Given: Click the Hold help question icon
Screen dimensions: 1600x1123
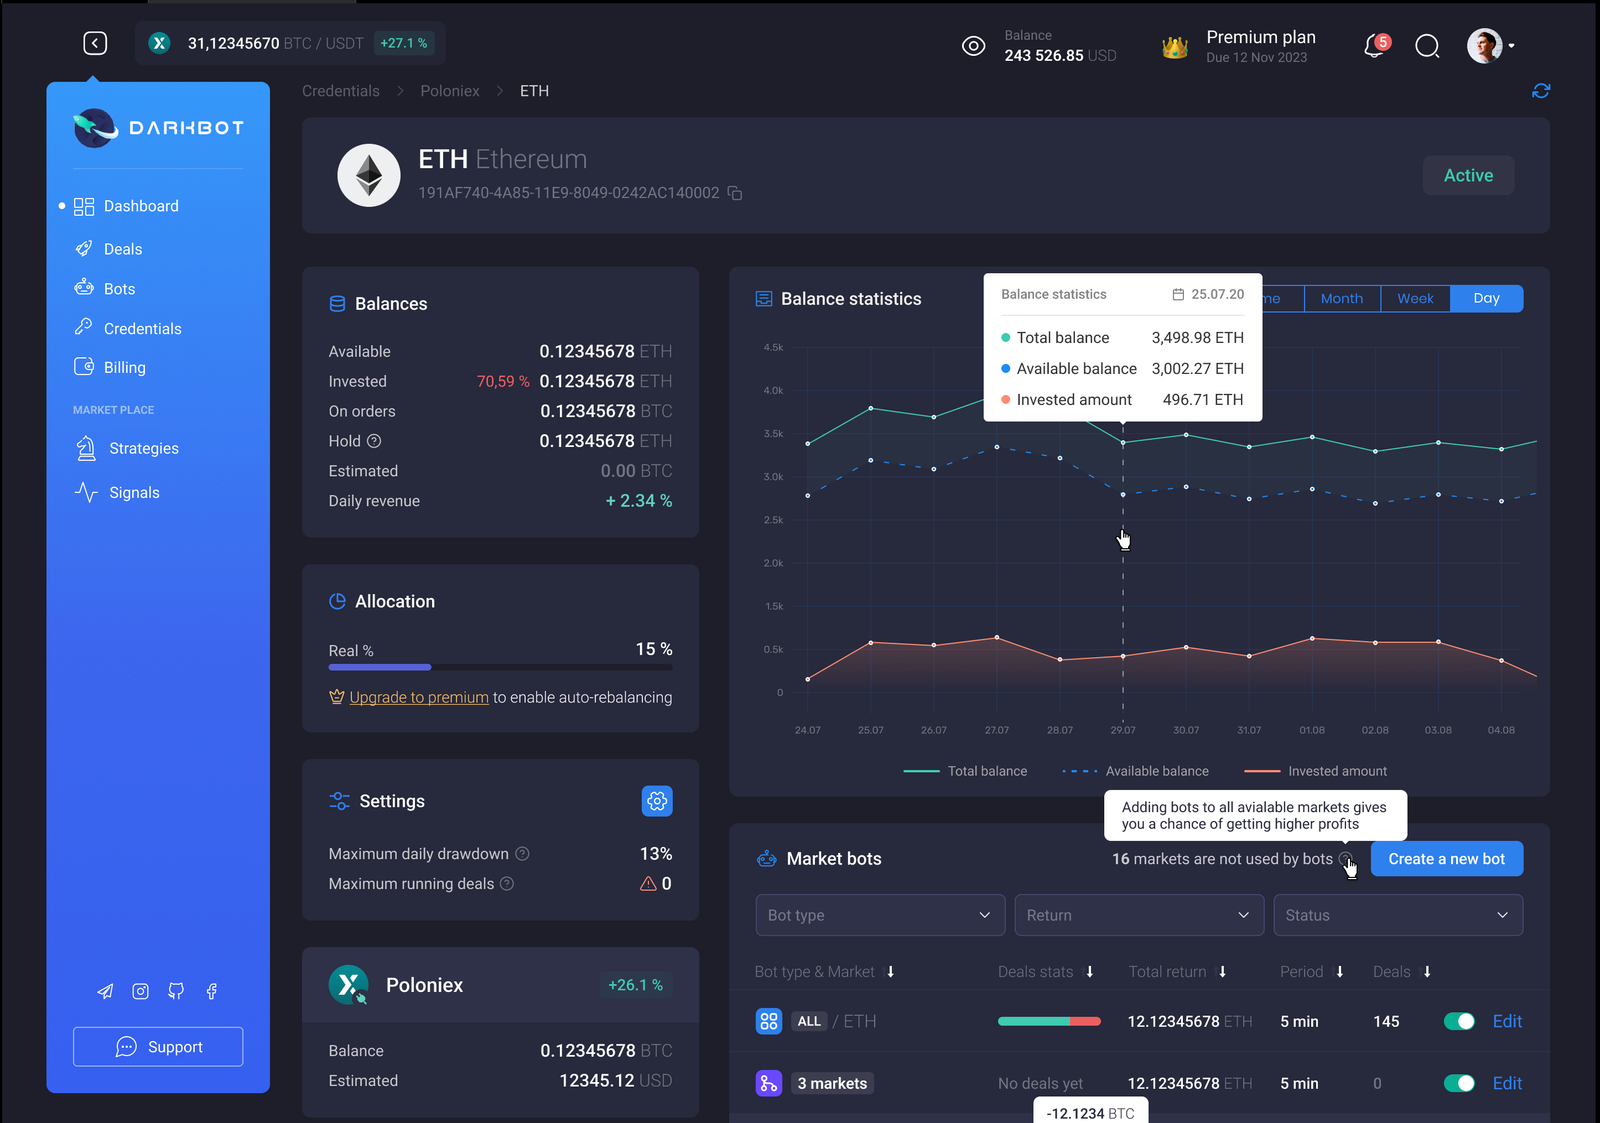Looking at the screenshot, I should pyautogui.click(x=374, y=441).
